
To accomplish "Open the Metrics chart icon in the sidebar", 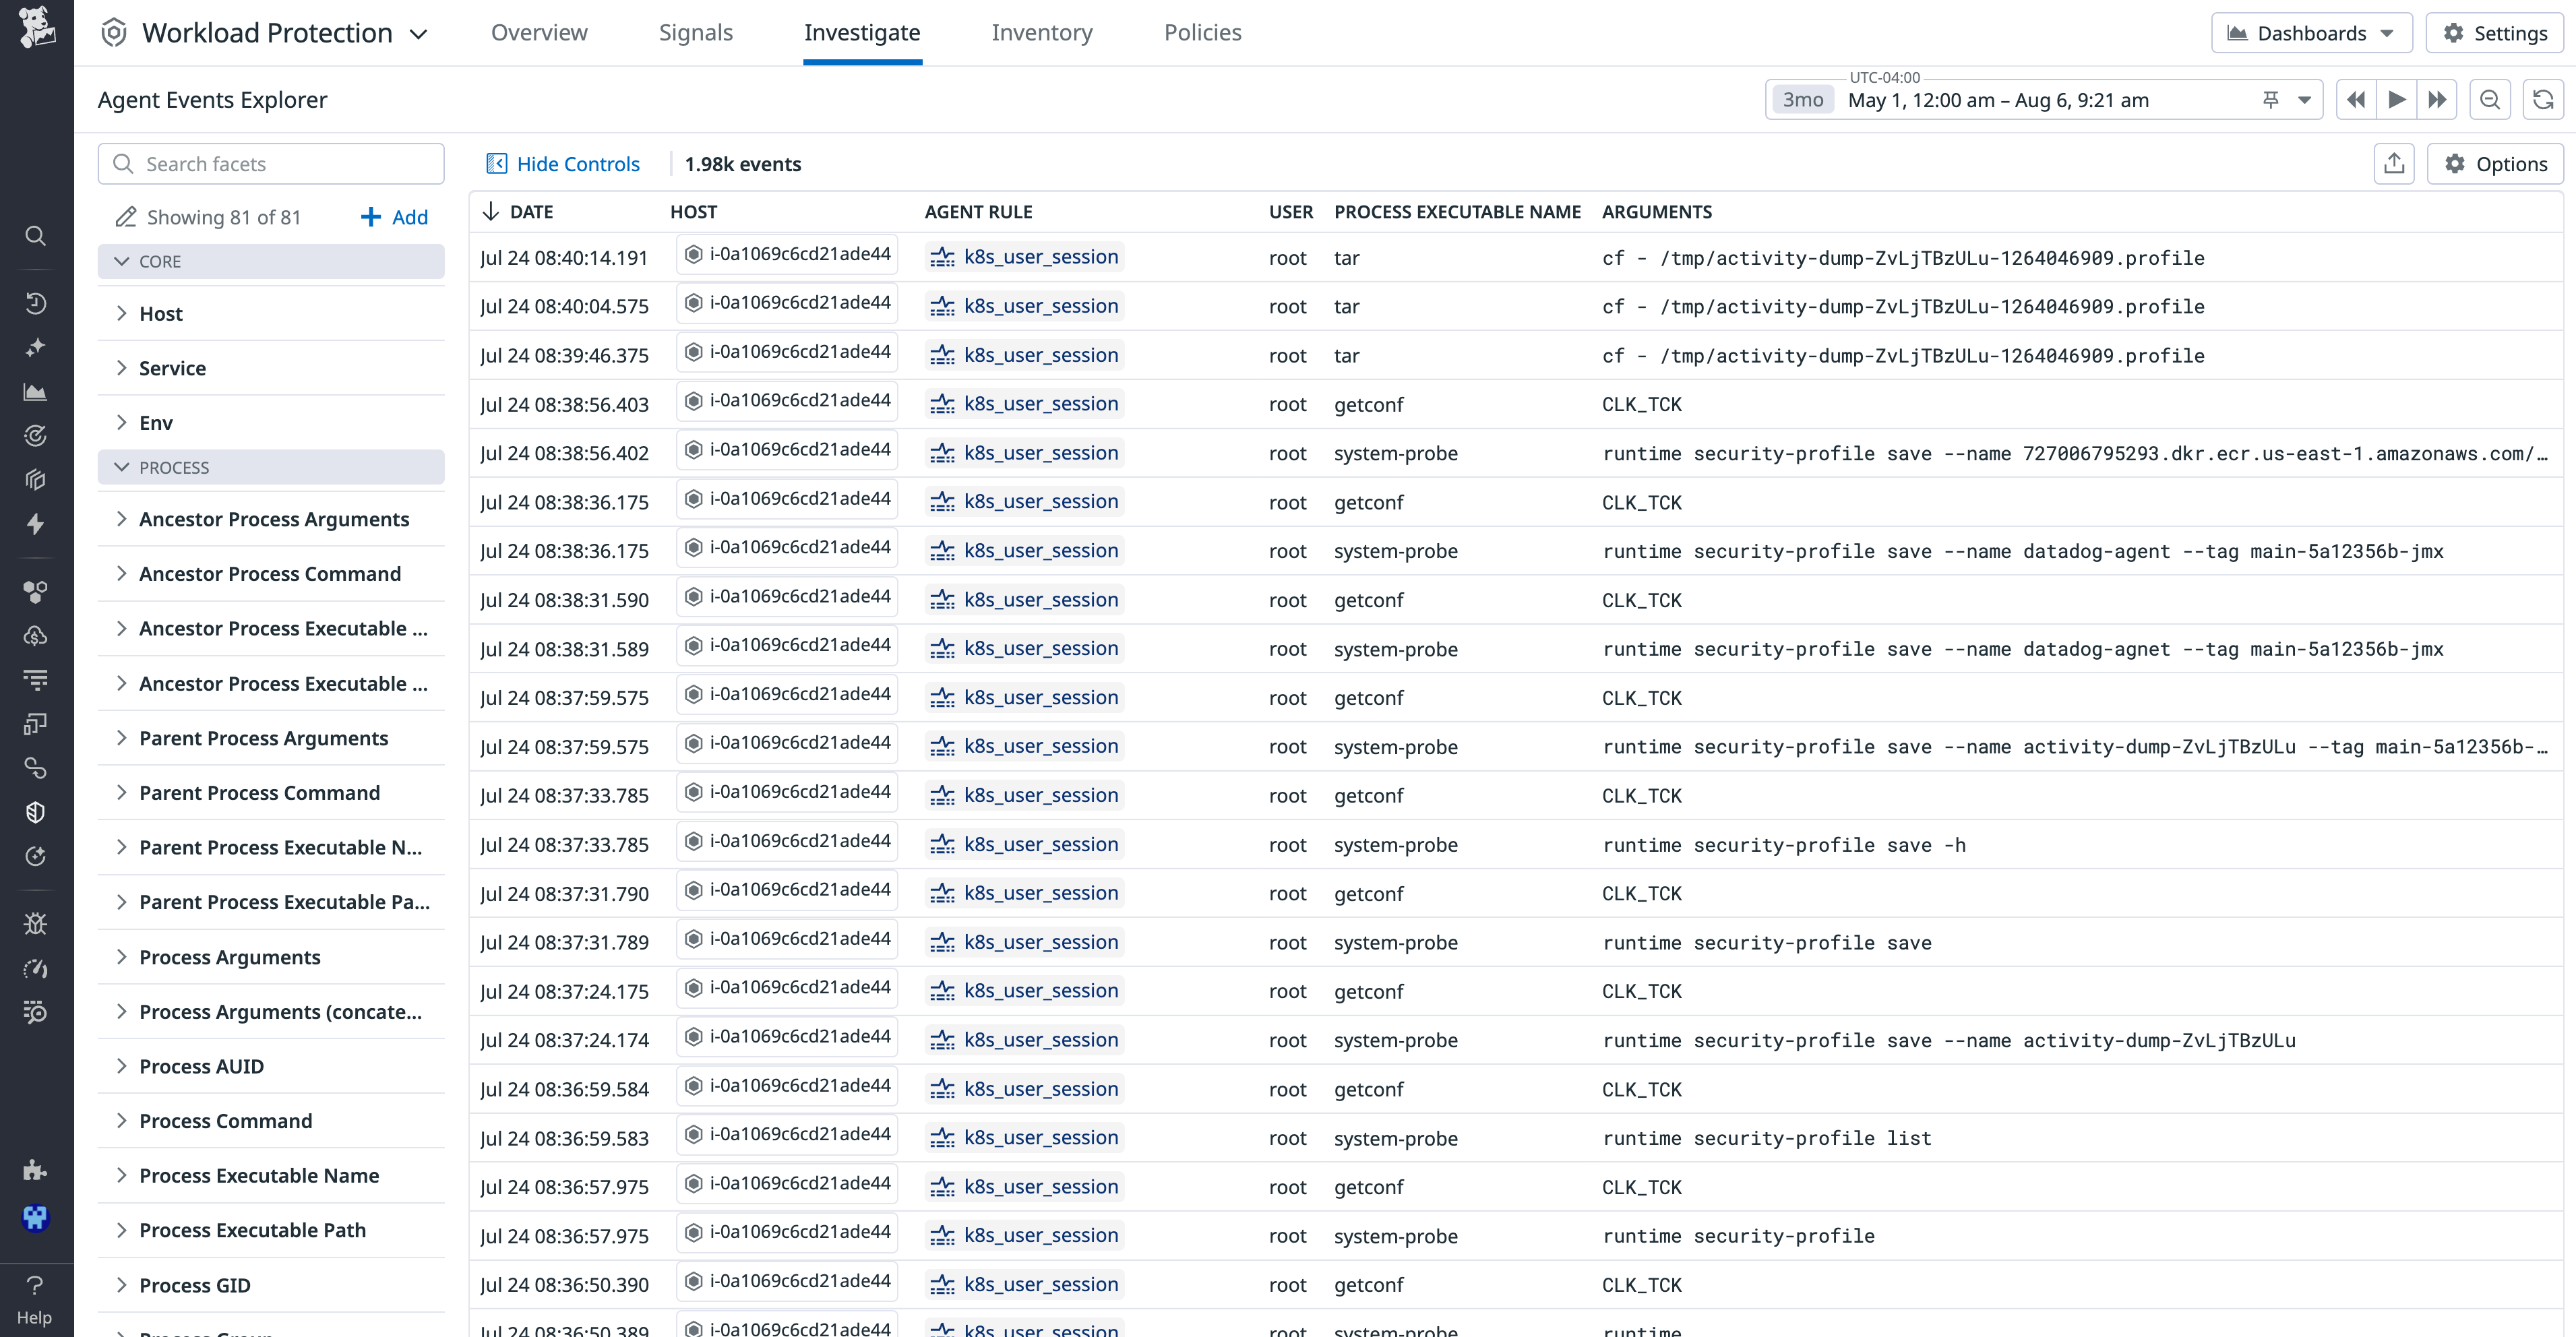I will [36, 392].
